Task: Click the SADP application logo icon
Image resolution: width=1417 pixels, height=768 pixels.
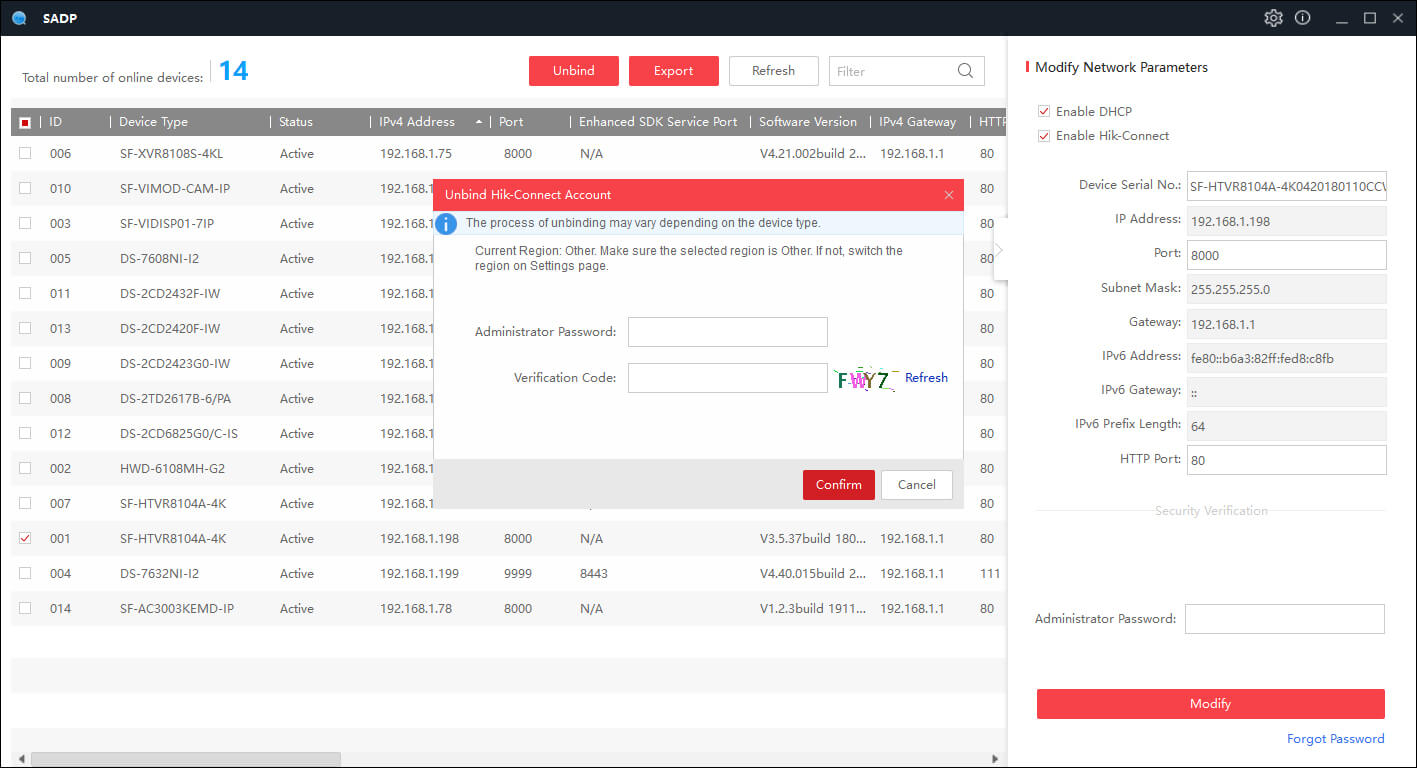Action: [x=19, y=18]
